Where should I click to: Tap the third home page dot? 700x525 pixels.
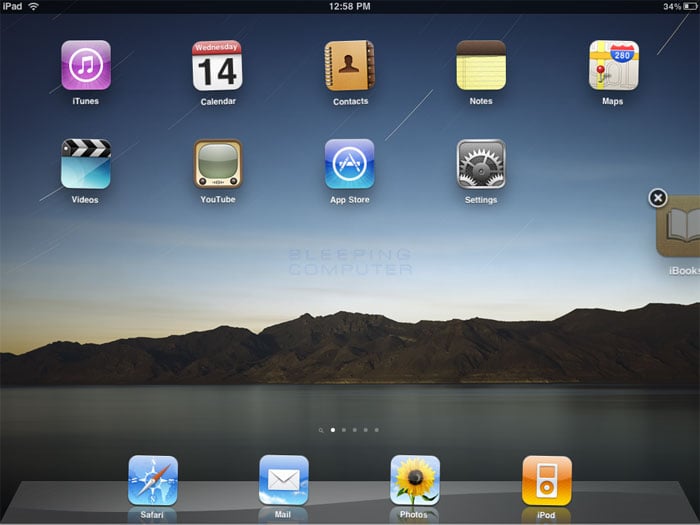point(354,430)
